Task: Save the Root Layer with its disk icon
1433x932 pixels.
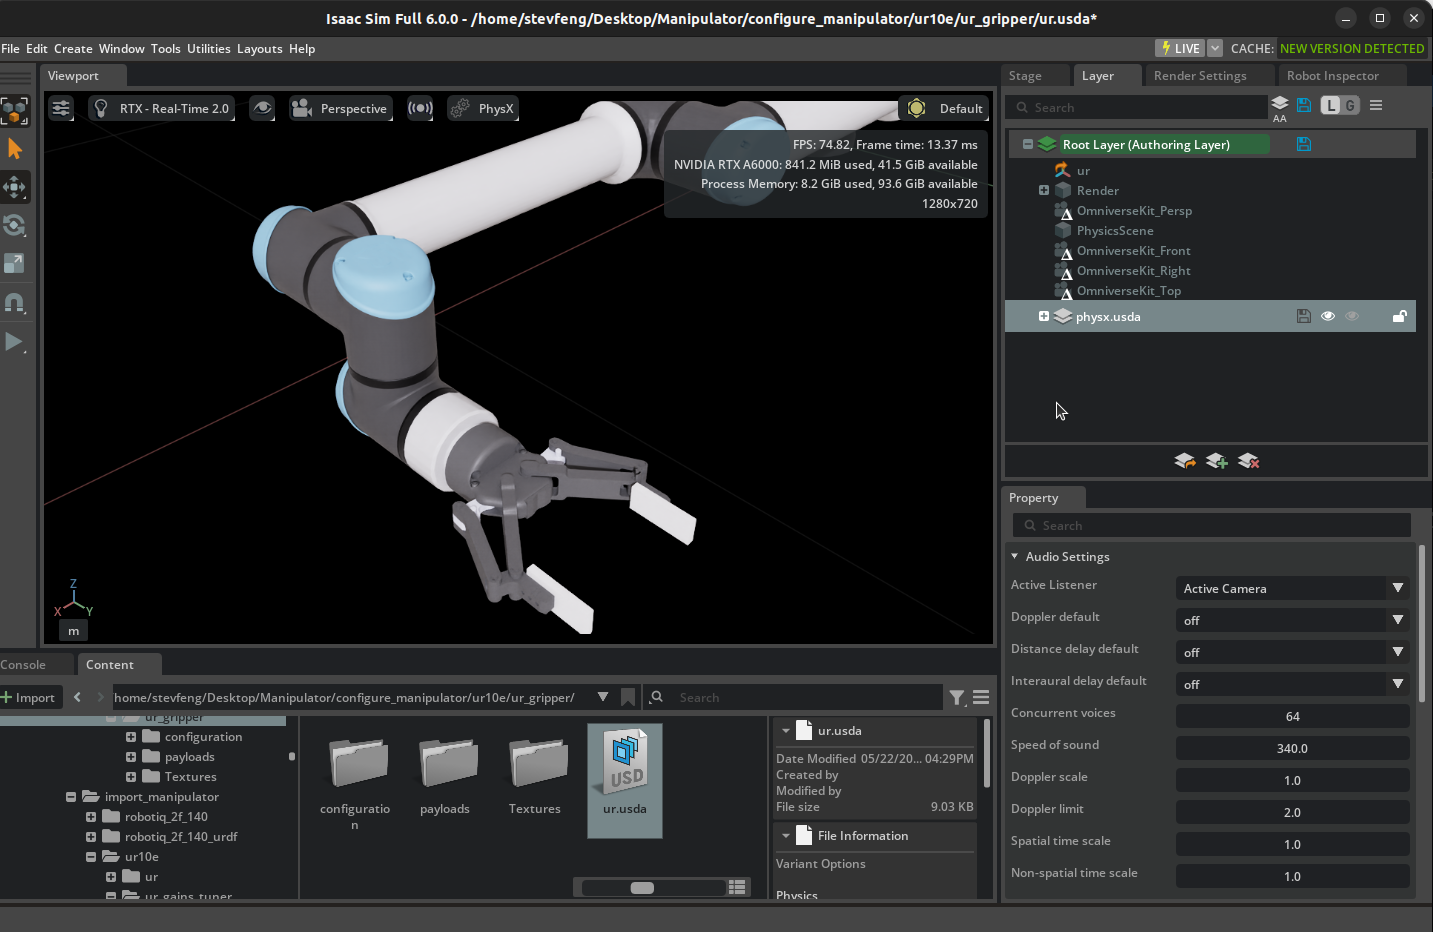Action: pos(1304,144)
